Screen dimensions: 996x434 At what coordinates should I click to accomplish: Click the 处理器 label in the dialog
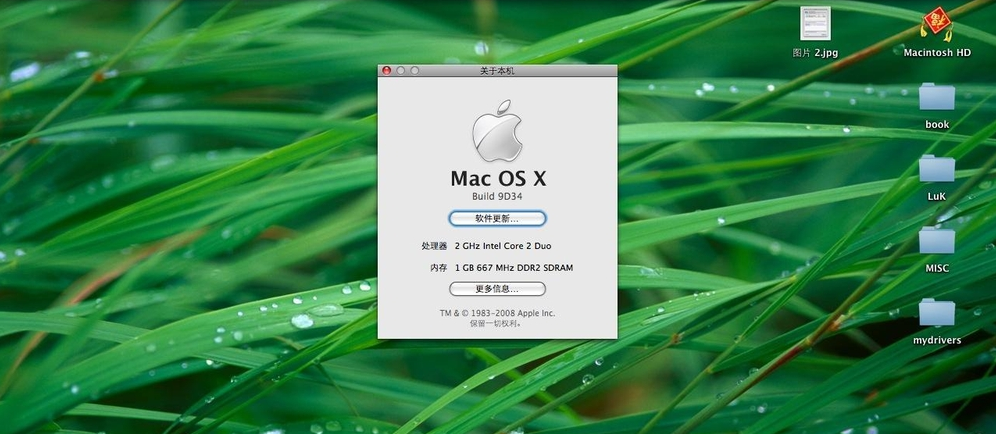coord(435,246)
